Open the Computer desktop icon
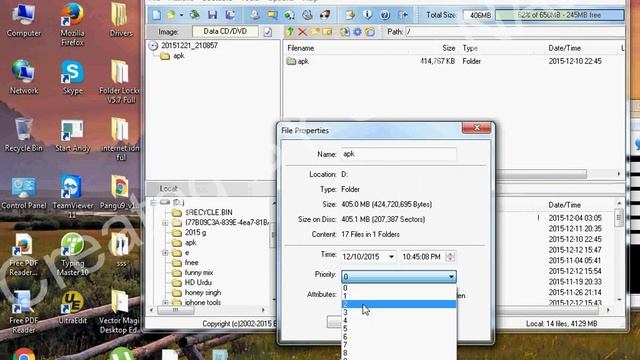640x360 pixels. coord(24,20)
